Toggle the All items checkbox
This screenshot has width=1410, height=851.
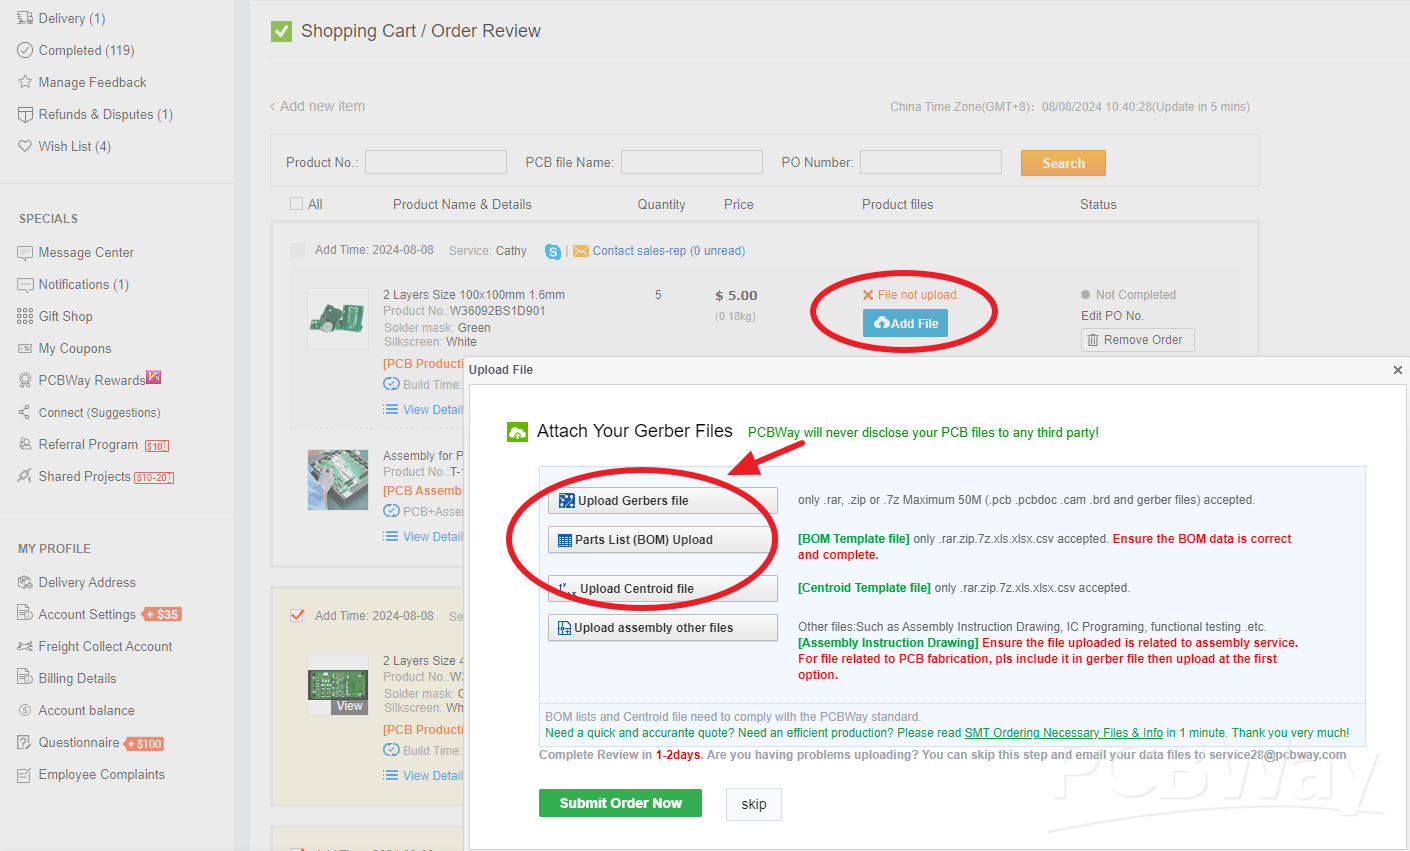[x=296, y=204]
